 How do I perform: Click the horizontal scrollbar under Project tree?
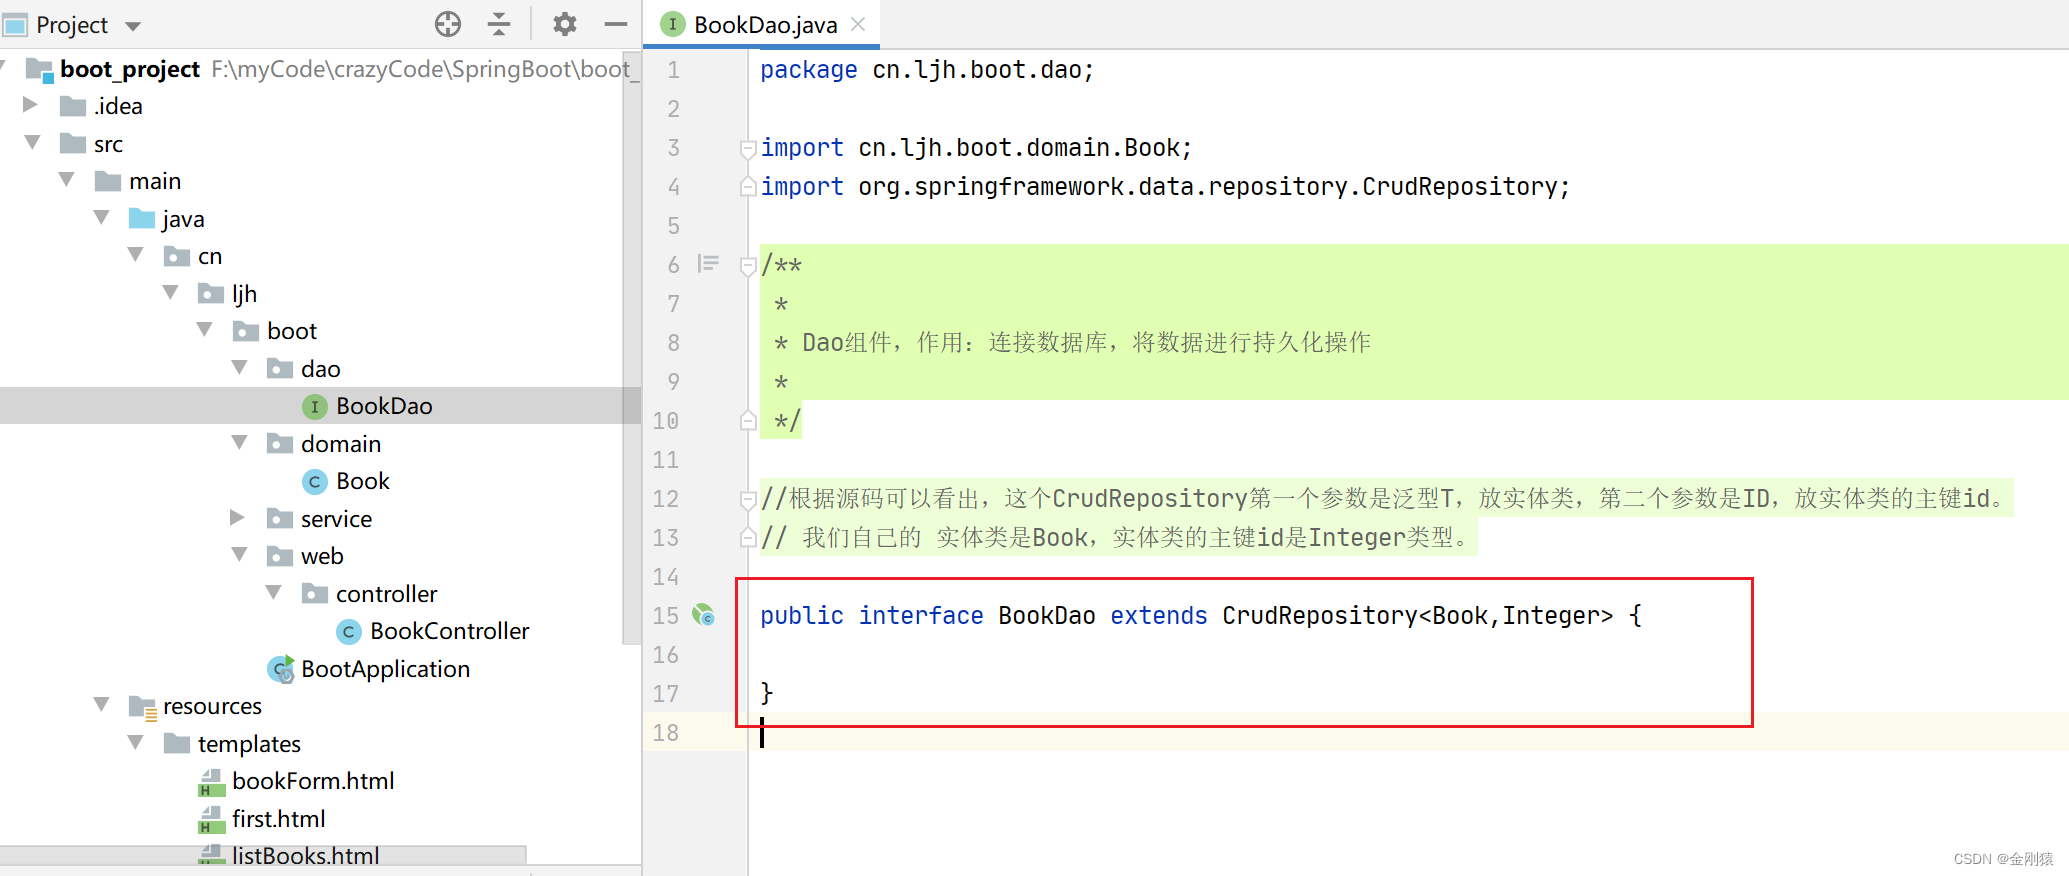tap(263, 855)
